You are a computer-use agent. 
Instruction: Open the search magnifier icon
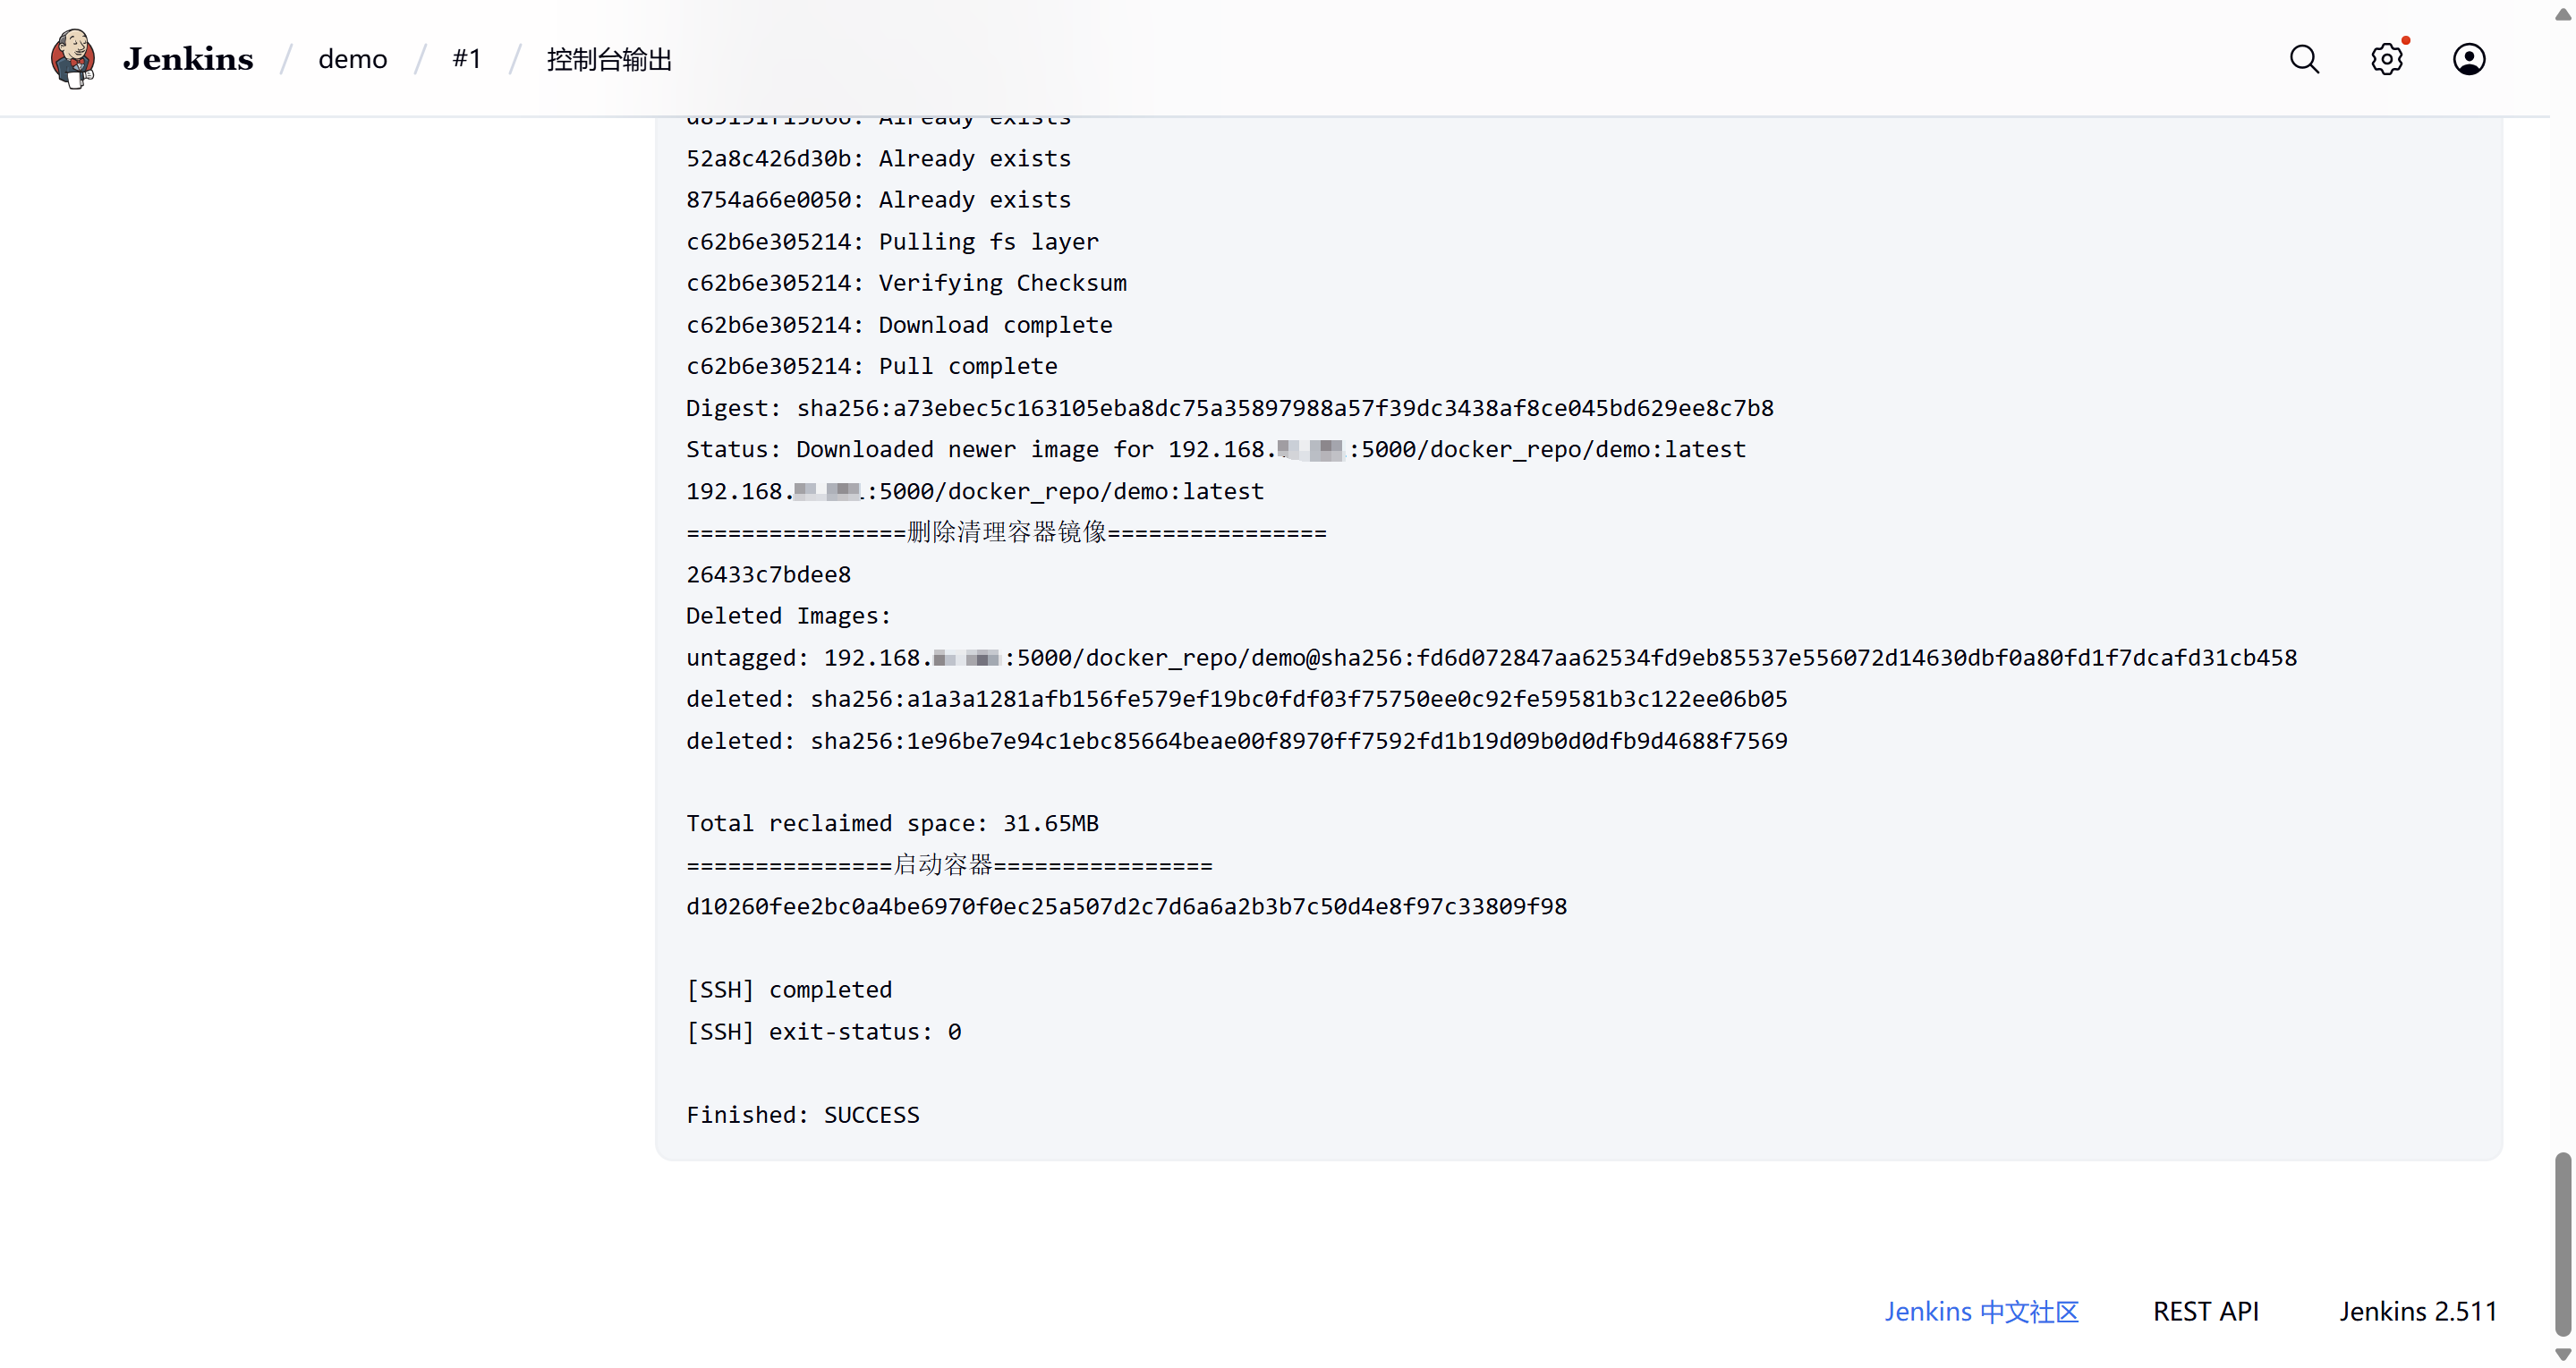pos(2304,59)
